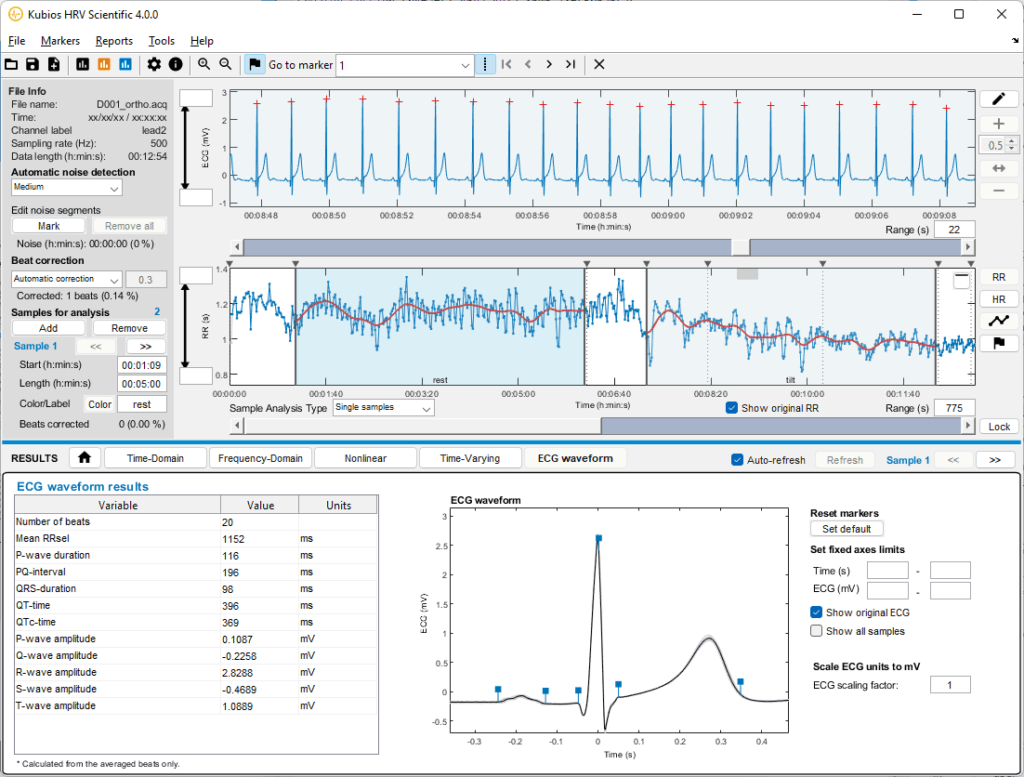
Task: Select the ECG waveform tab
Action: click(575, 458)
